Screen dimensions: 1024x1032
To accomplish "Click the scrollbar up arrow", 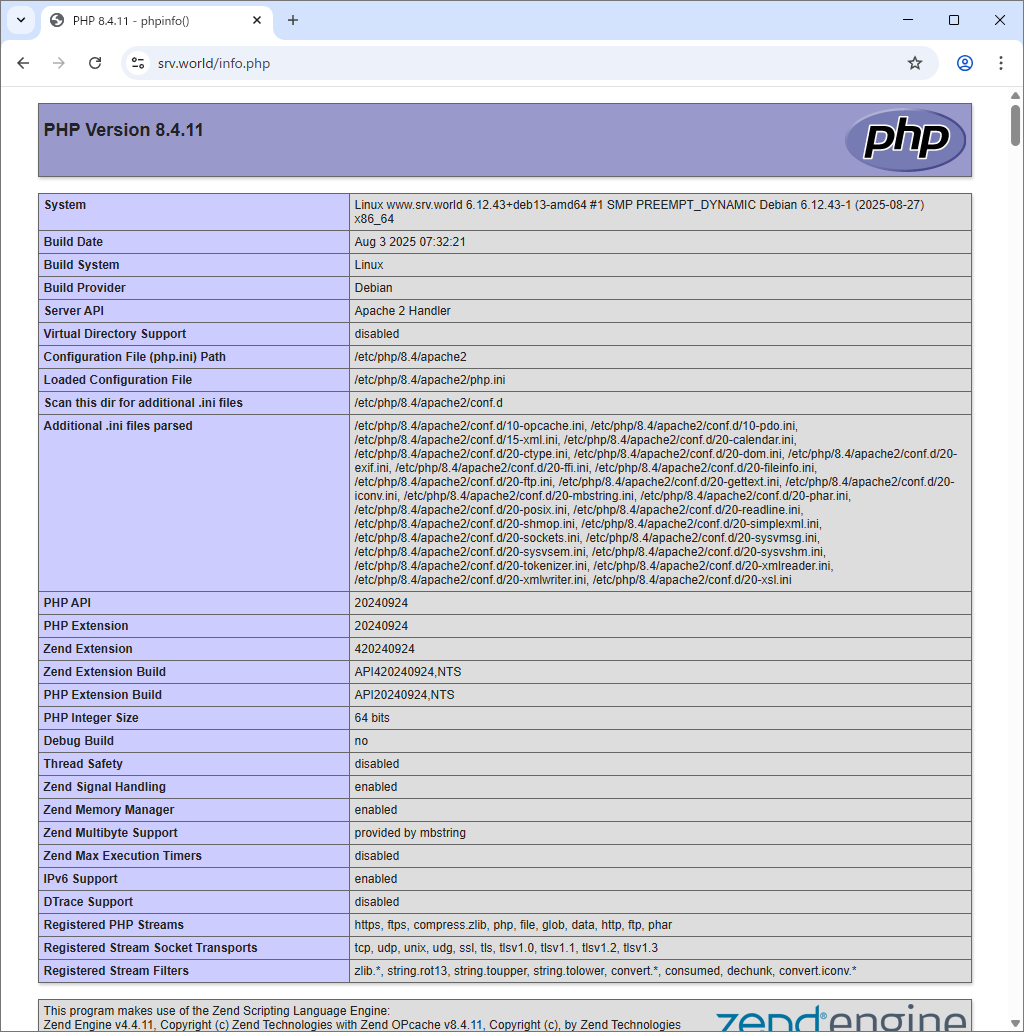I will (1015, 96).
